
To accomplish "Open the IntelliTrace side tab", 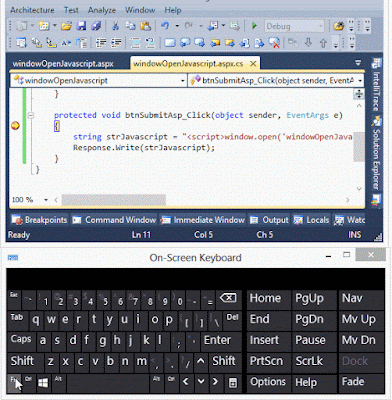I will tap(376, 86).
